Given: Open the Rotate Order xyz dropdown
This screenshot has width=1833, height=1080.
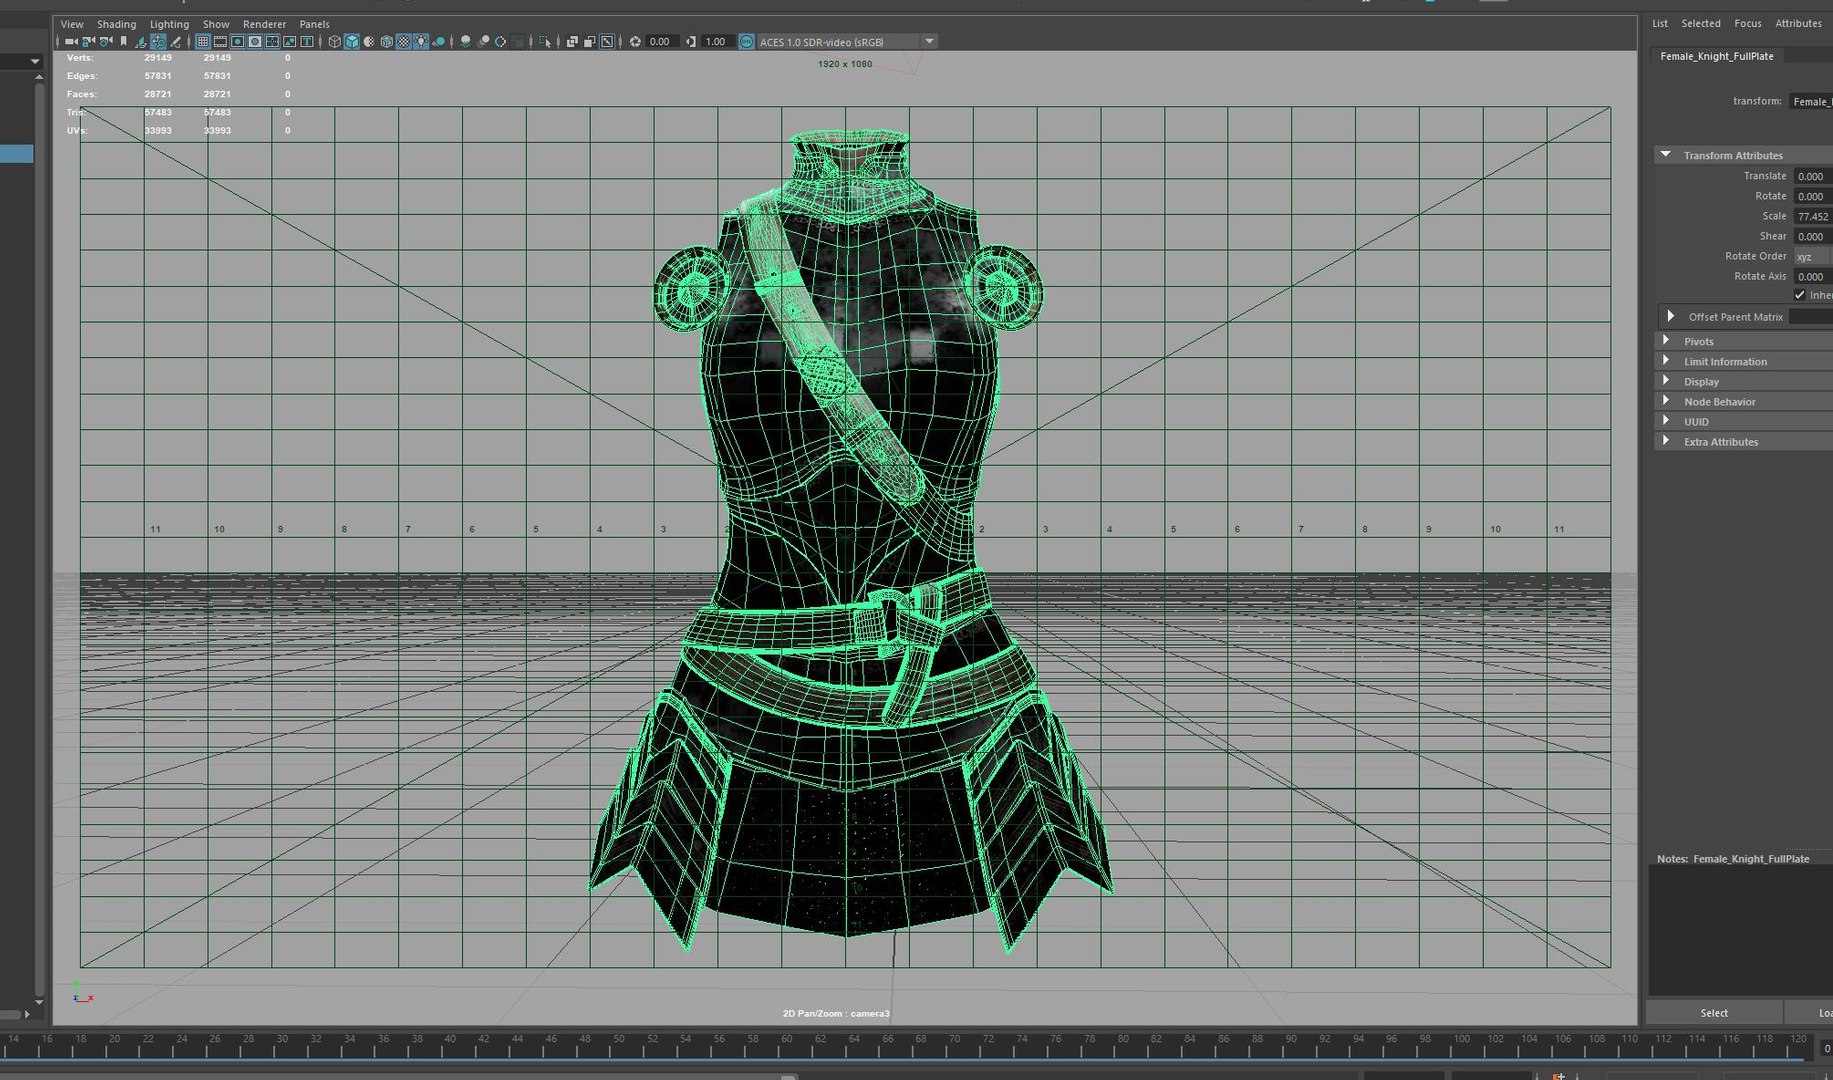Looking at the screenshot, I should click(1813, 256).
